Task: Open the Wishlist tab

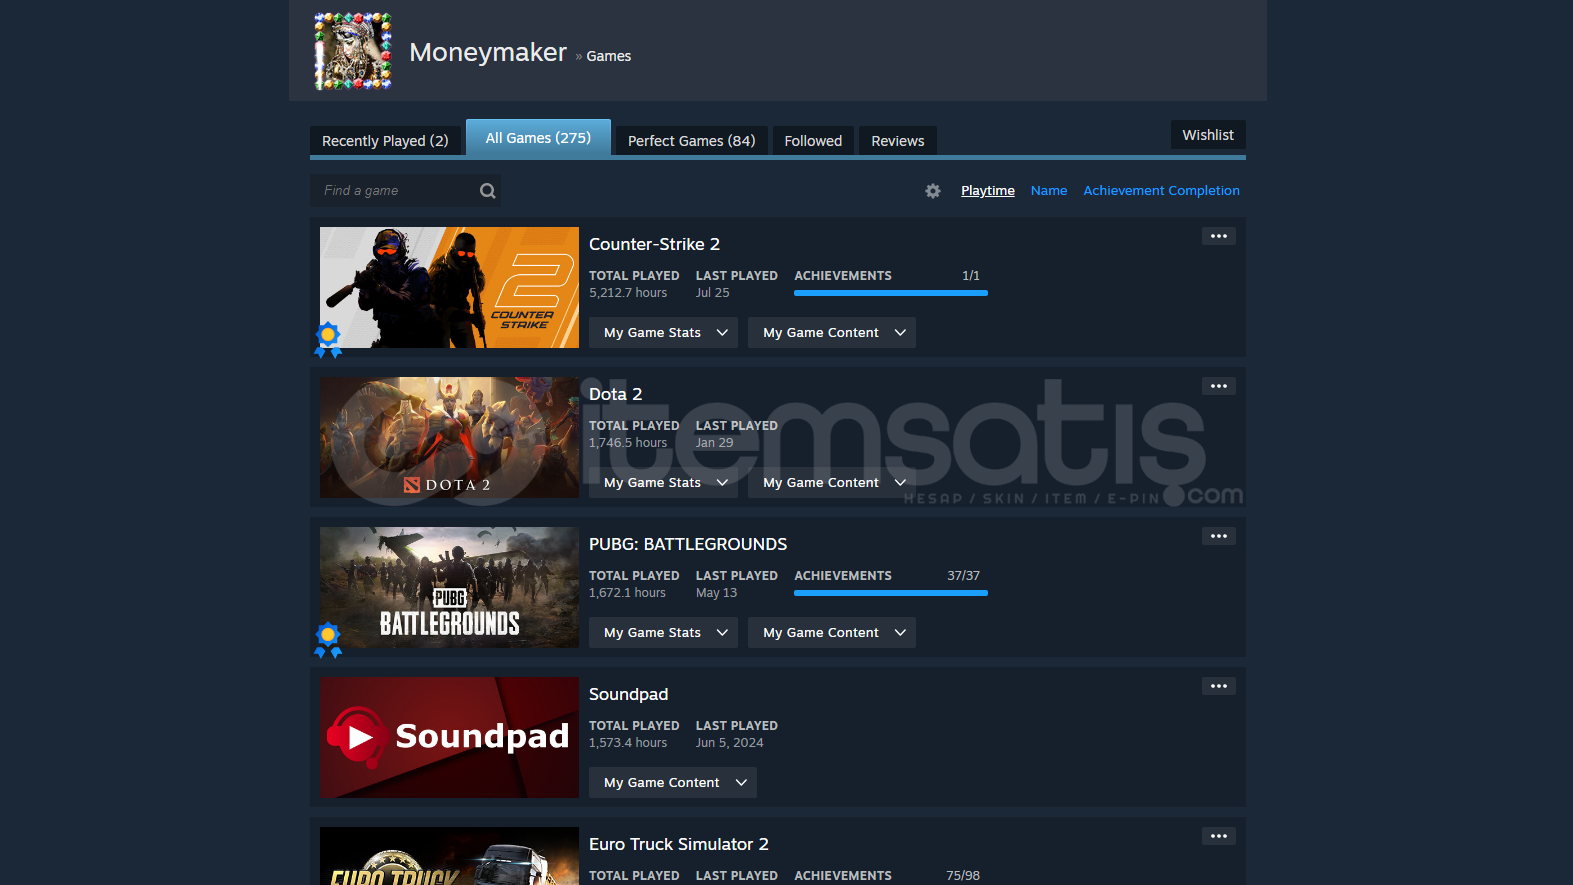Action: (1208, 135)
